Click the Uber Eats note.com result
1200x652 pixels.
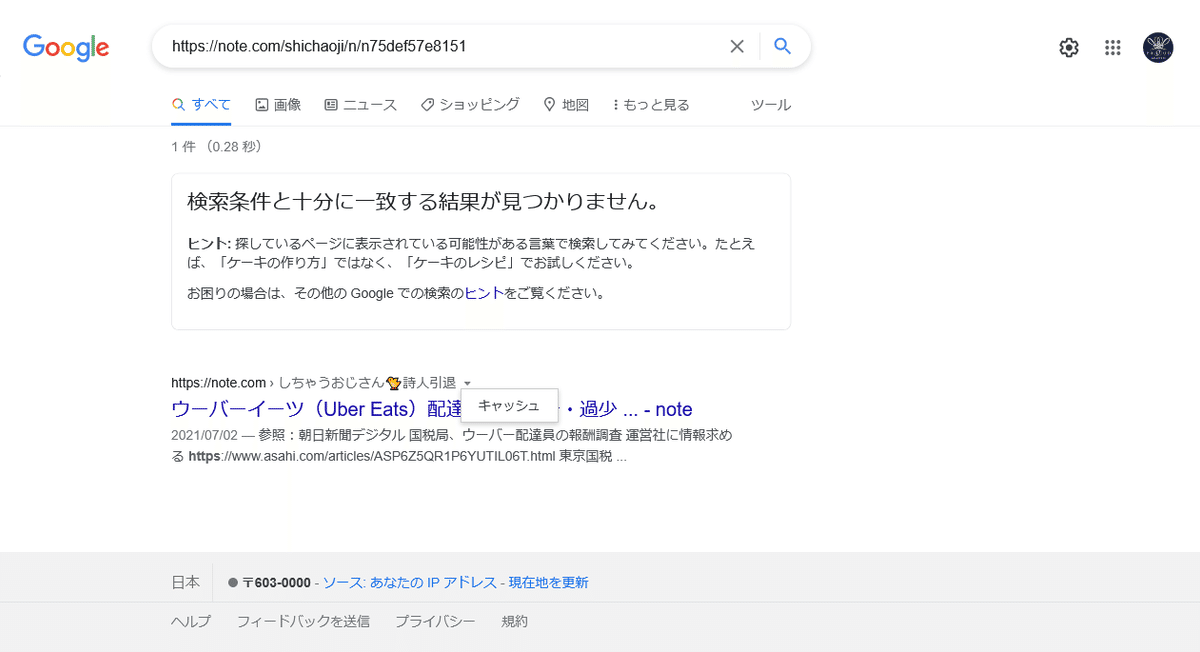coord(300,408)
